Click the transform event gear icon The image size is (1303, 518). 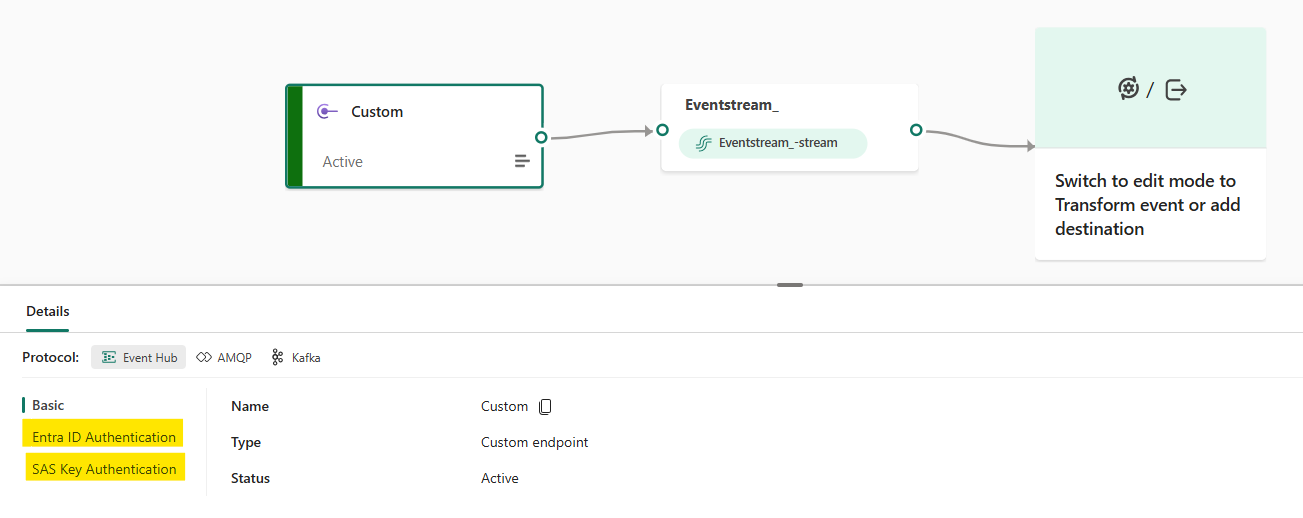(x=1128, y=89)
